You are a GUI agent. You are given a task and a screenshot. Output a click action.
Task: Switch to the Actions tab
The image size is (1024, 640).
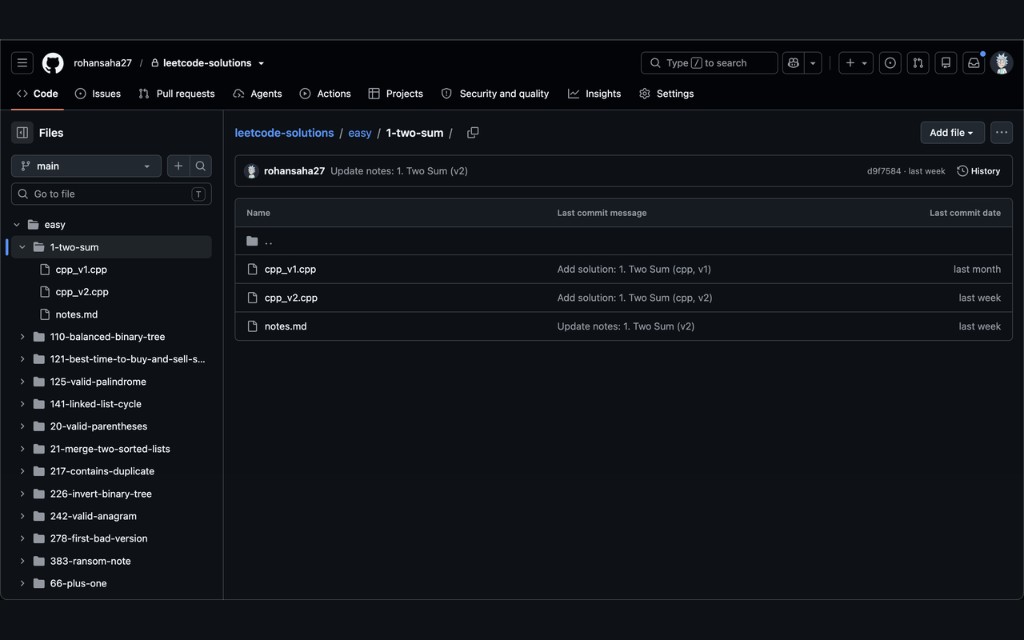(x=325, y=93)
